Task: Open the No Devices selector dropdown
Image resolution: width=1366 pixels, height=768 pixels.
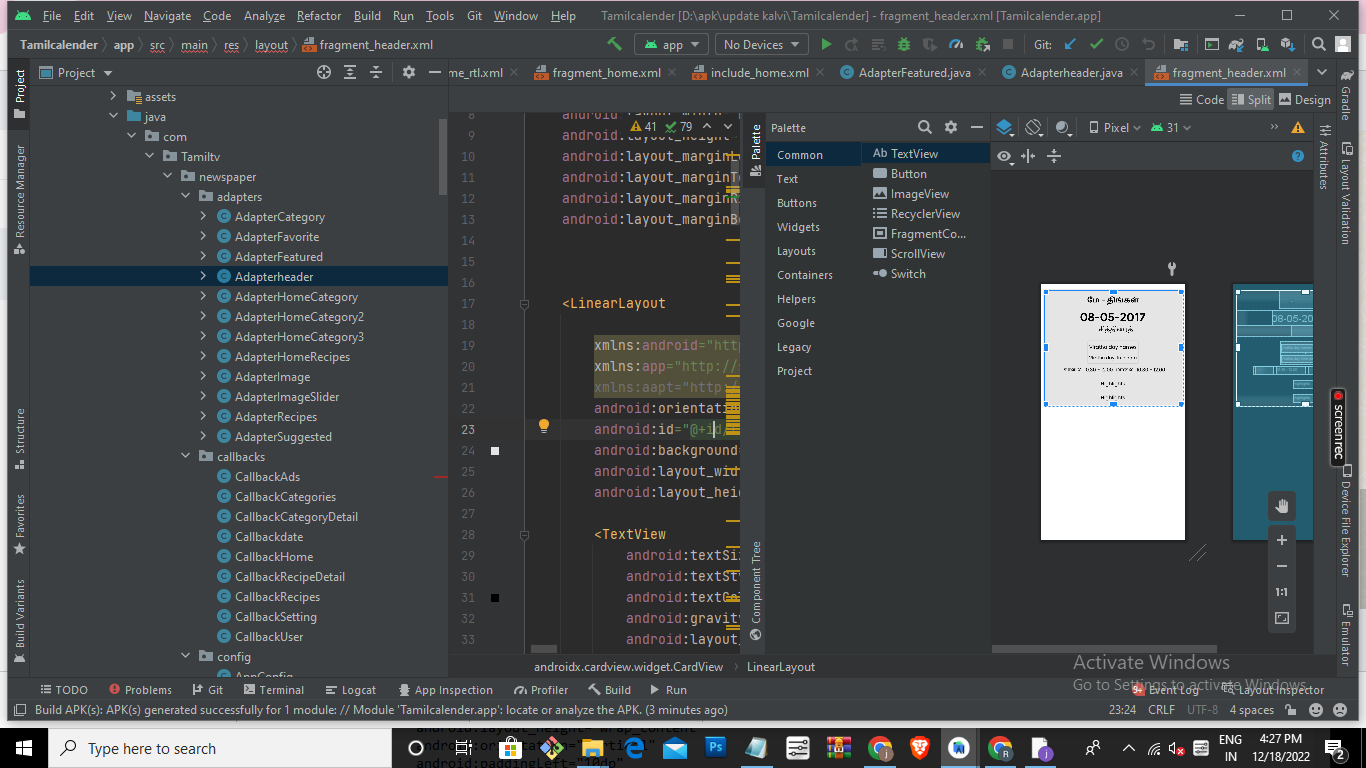Action: click(762, 45)
